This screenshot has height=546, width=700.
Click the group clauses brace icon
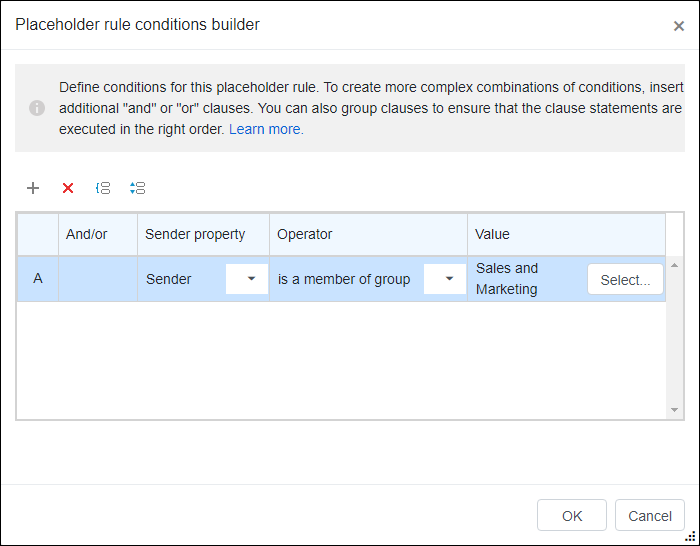[103, 188]
